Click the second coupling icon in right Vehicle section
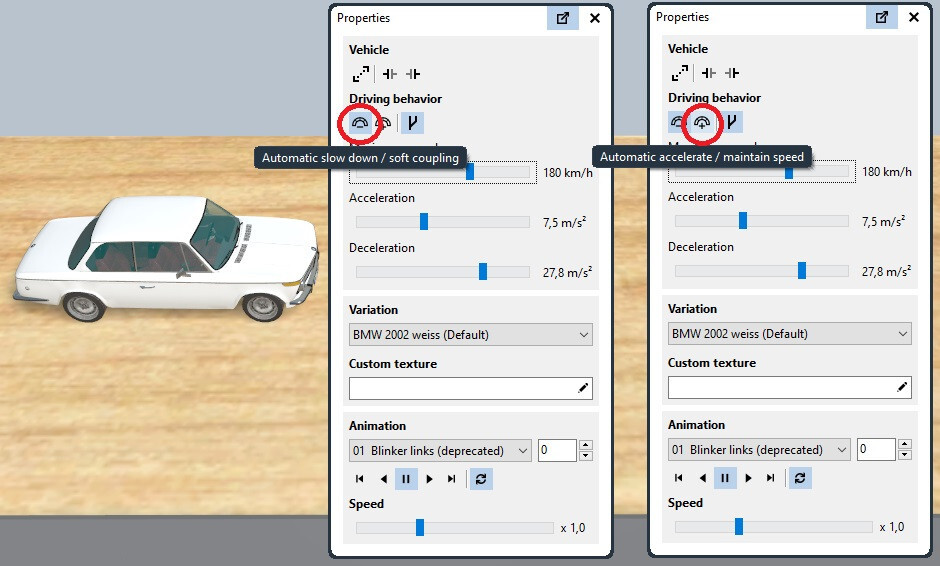940x566 pixels. (x=732, y=73)
